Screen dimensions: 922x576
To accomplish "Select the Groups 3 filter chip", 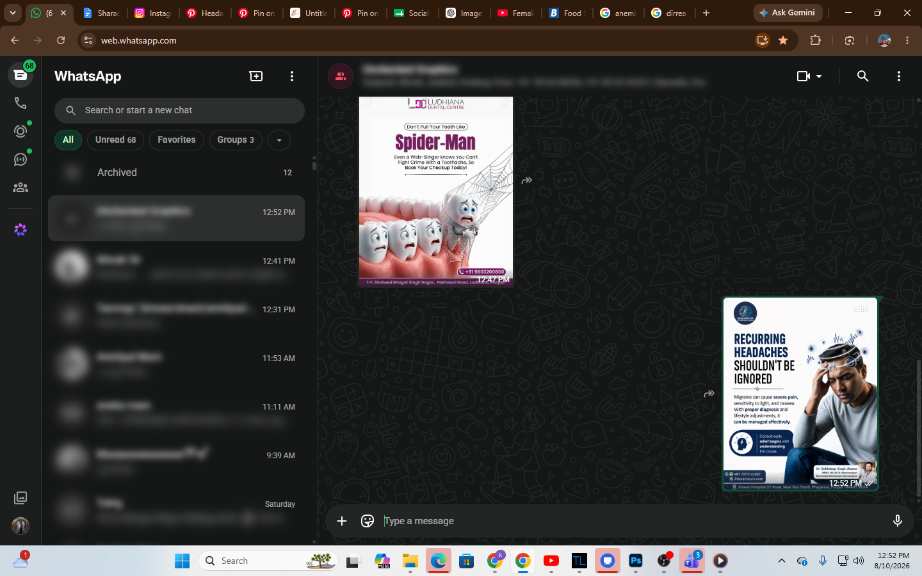I will point(235,140).
